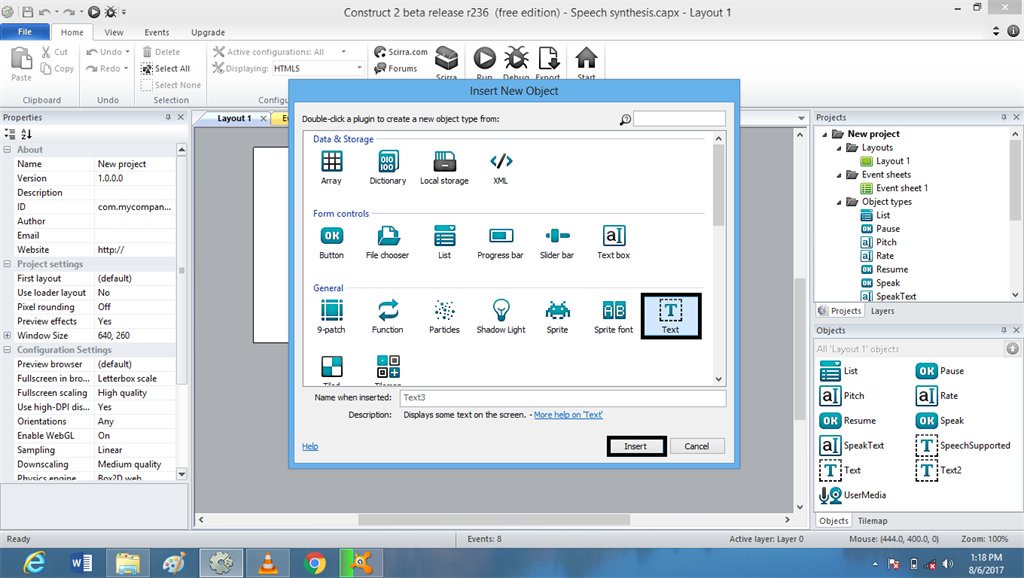
Task: Select SpeechSupported object in Objects panel
Action: tap(963, 445)
